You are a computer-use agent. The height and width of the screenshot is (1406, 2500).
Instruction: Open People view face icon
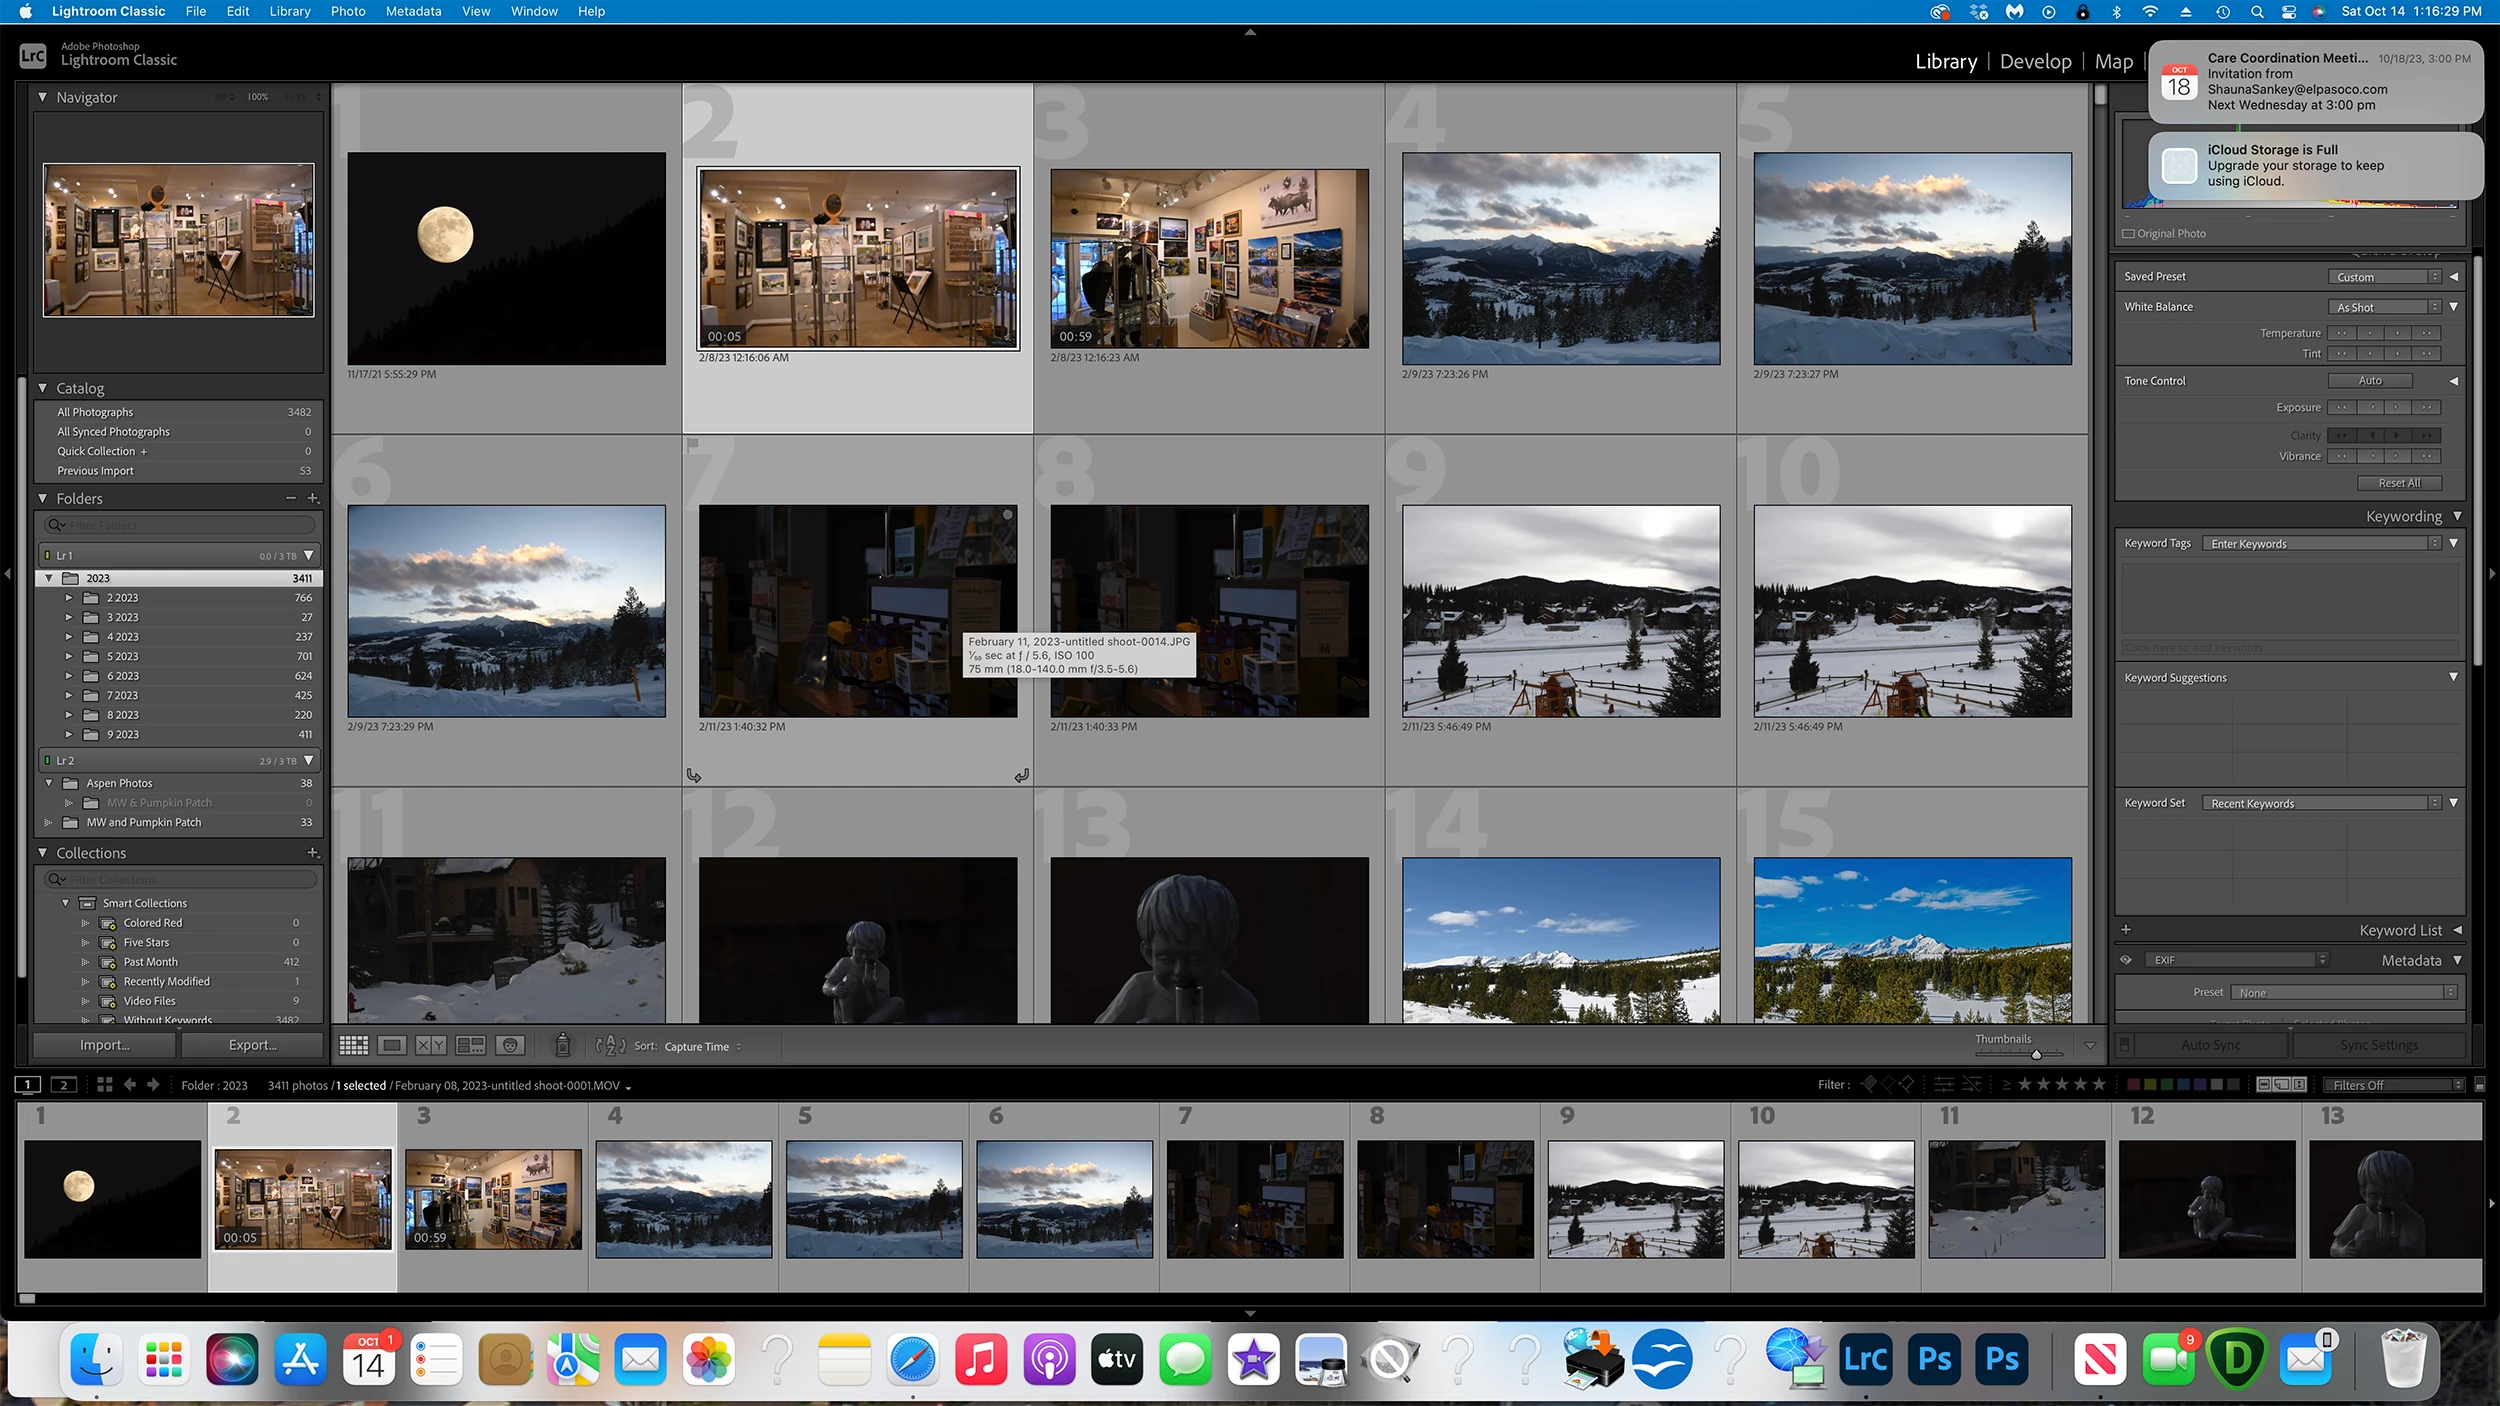(x=510, y=1045)
